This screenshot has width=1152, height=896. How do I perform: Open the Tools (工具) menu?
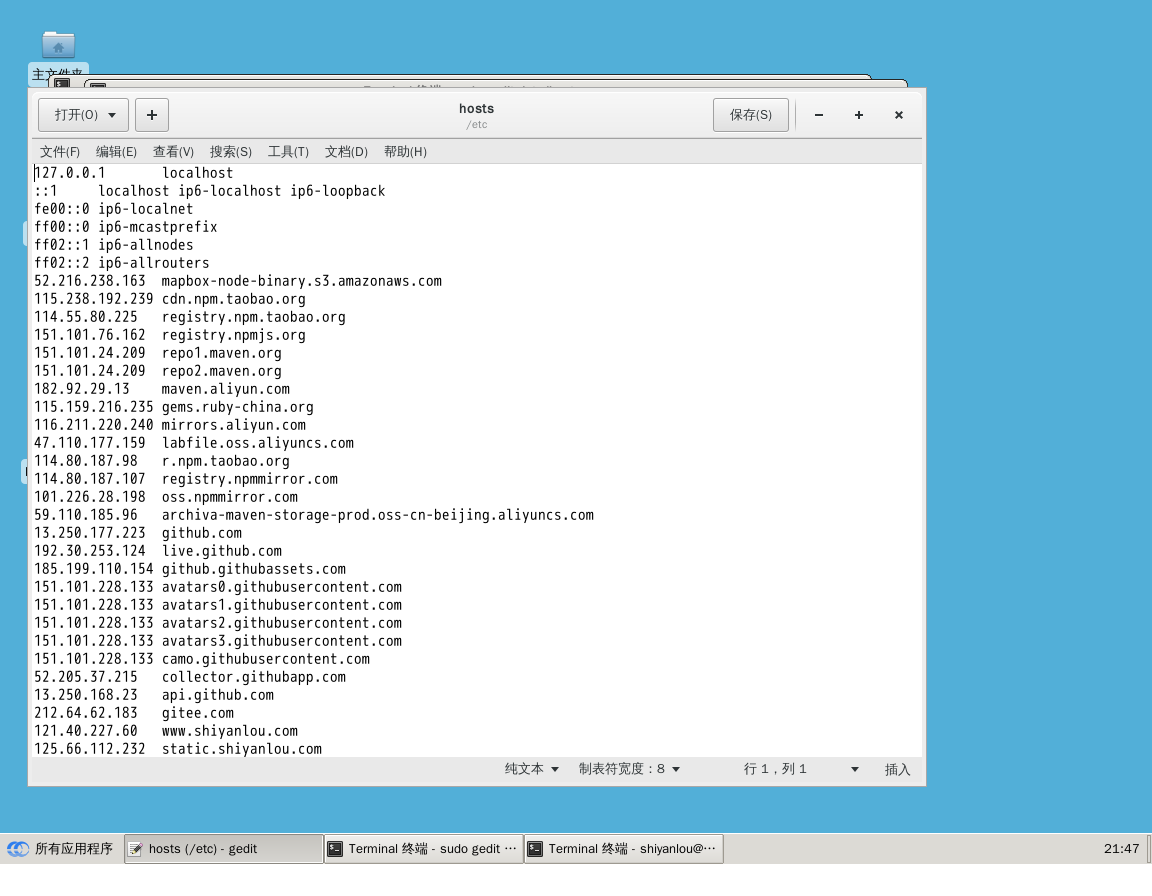point(288,152)
